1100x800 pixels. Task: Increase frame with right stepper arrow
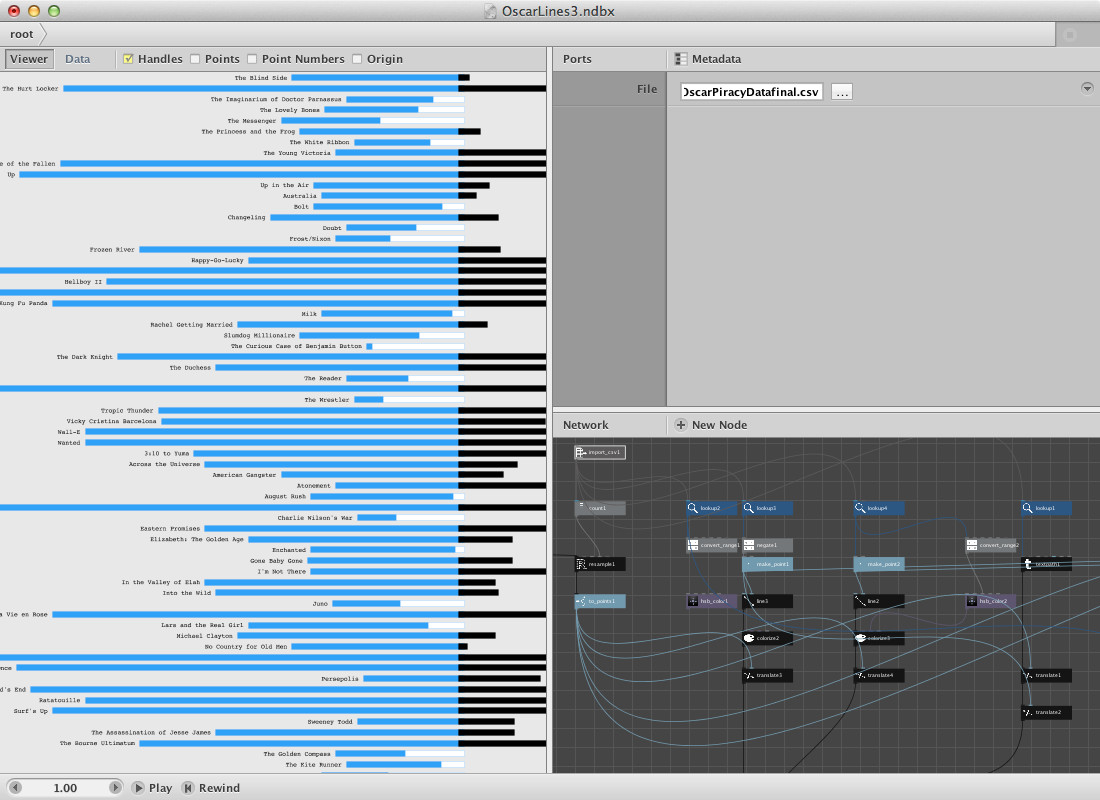click(115, 788)
